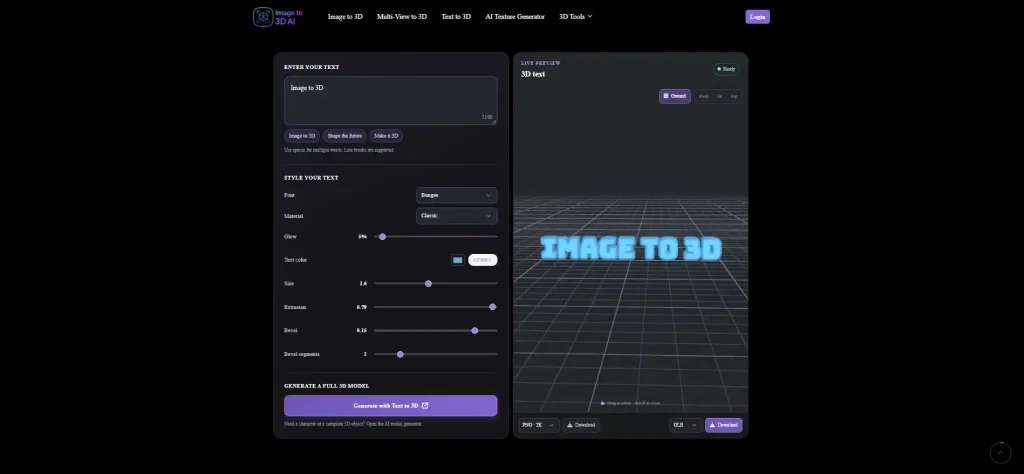Open the Font dropdown showing Bungee
The image size is (1024, 474).
tap(456, 195)
